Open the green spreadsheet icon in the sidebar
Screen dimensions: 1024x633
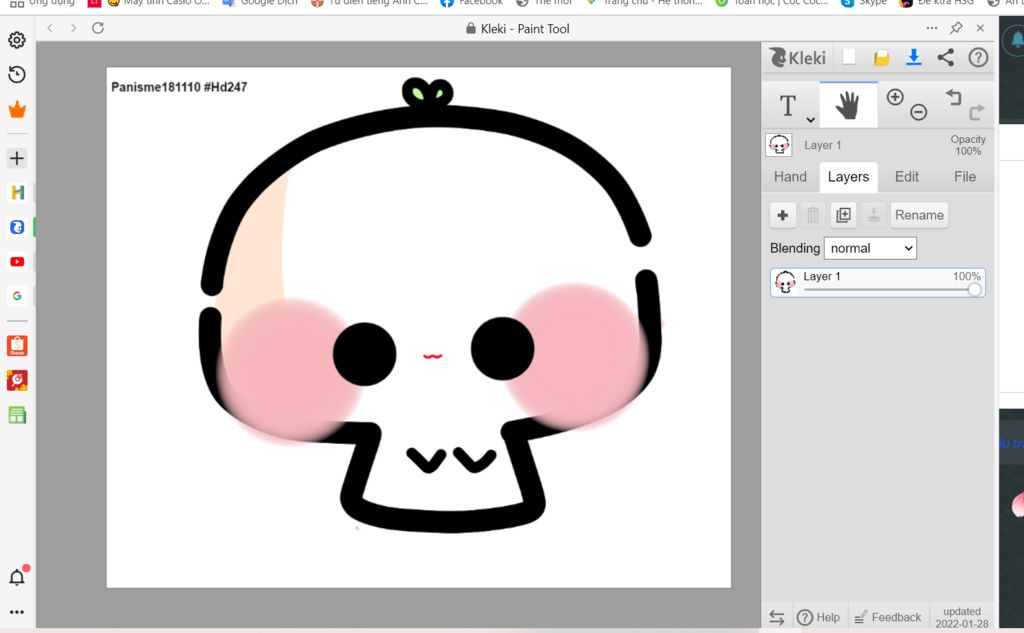click(x=17, y=415)
